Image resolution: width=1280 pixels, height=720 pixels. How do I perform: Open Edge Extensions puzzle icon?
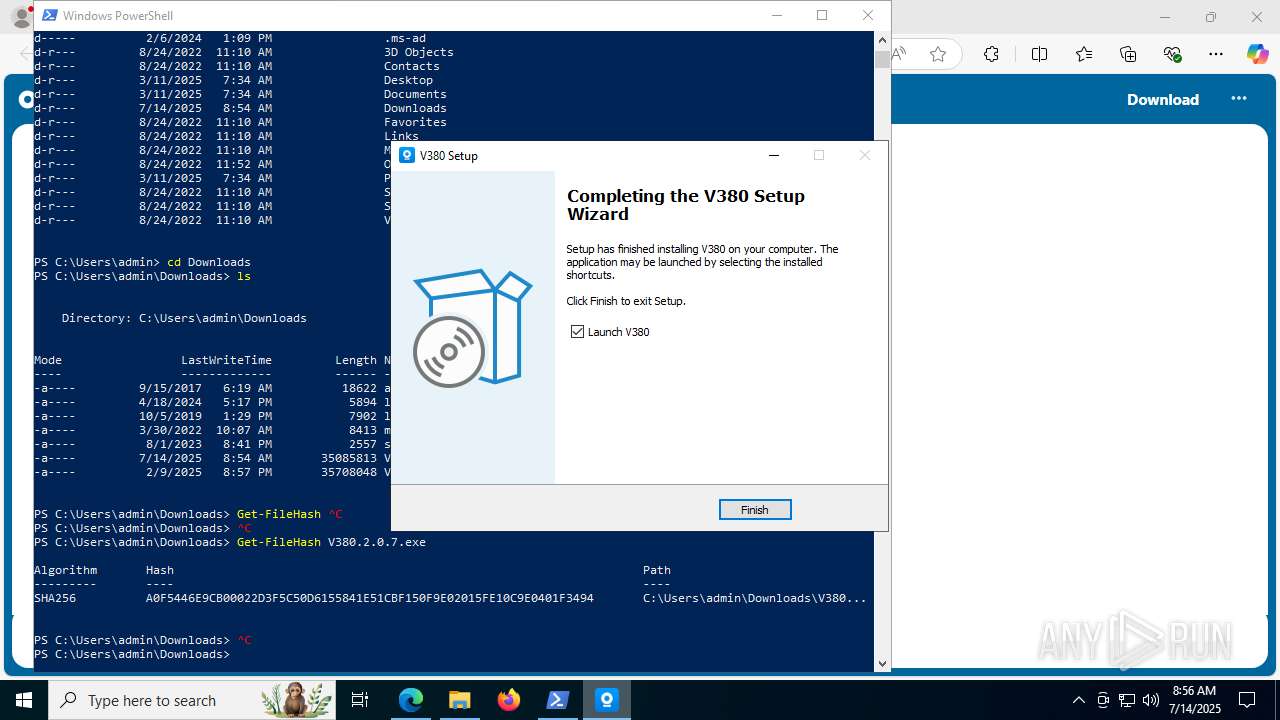pyautogui.click(x=991, y=54)
